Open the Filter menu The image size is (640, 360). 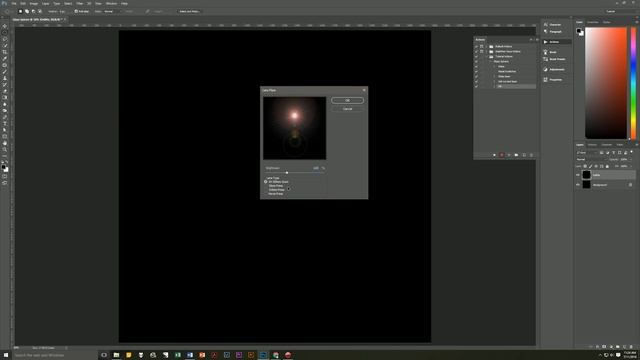(x=80, y=3)
